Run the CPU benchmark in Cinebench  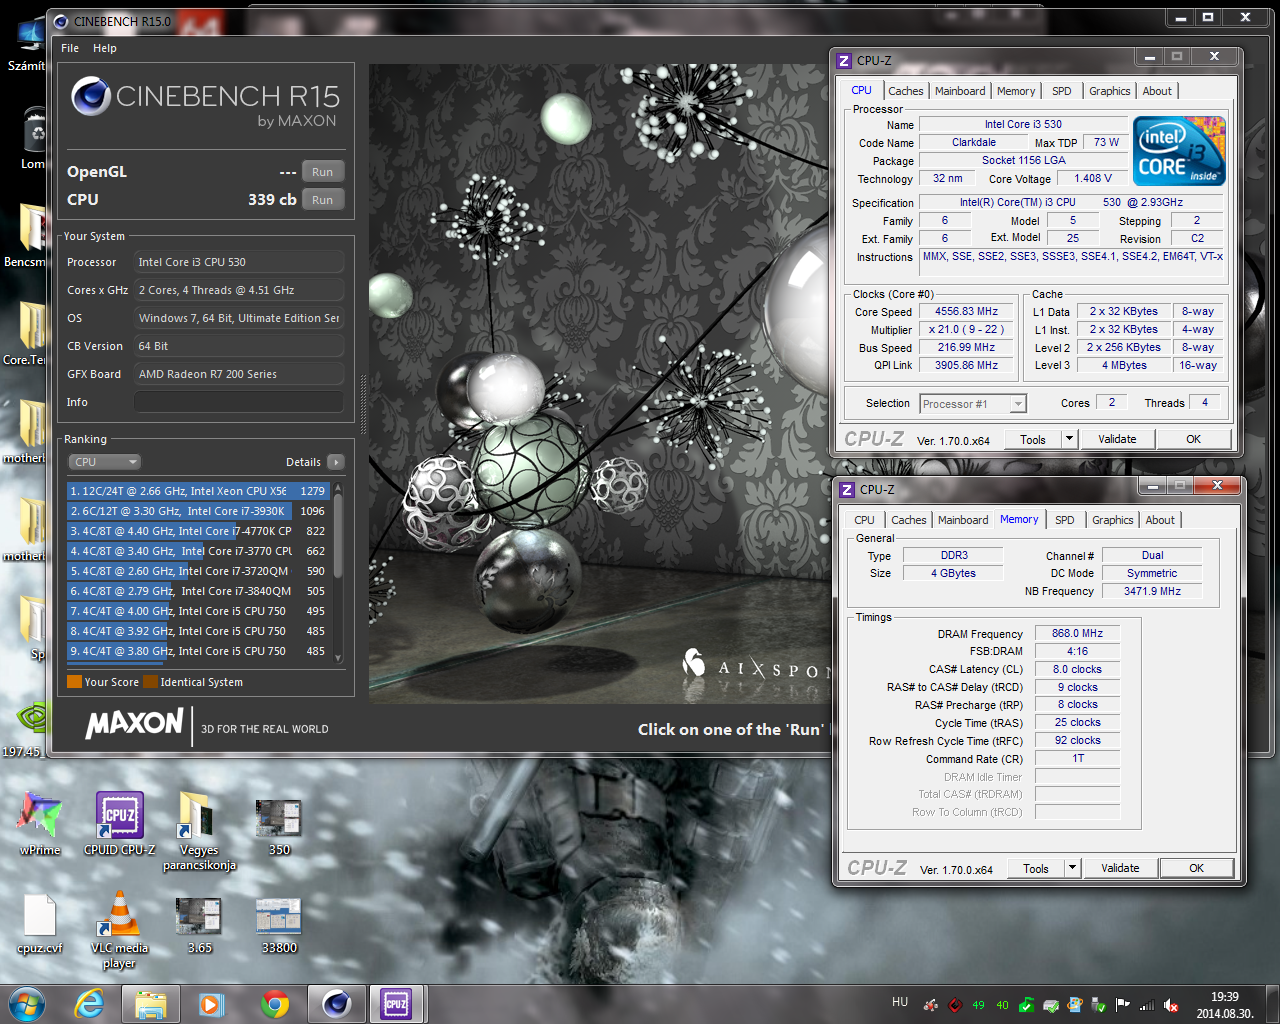pos(322,200)
